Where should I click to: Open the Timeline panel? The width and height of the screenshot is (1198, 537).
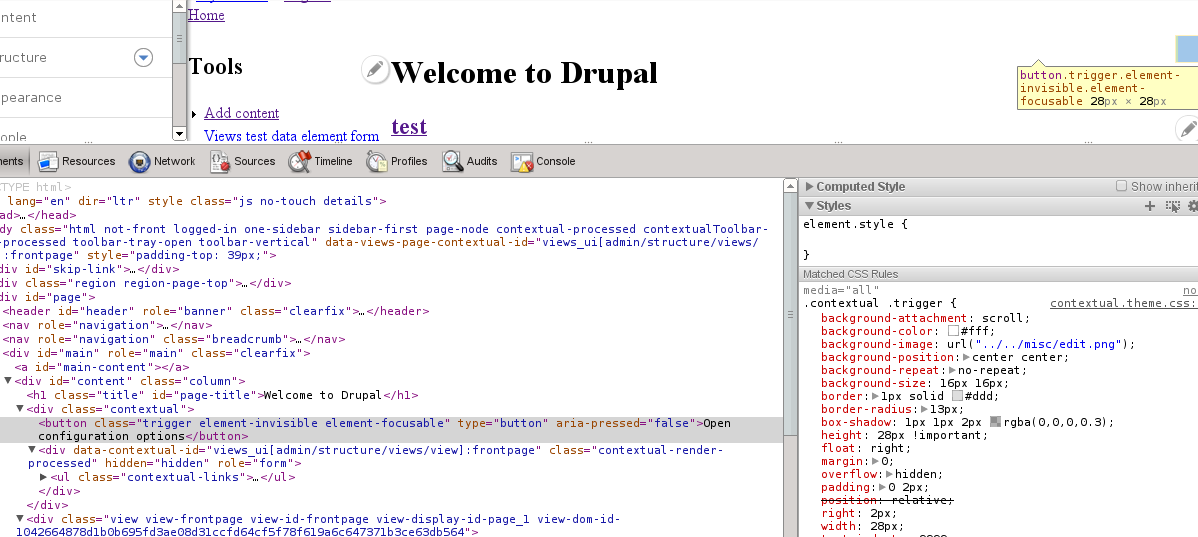point(321,161)
